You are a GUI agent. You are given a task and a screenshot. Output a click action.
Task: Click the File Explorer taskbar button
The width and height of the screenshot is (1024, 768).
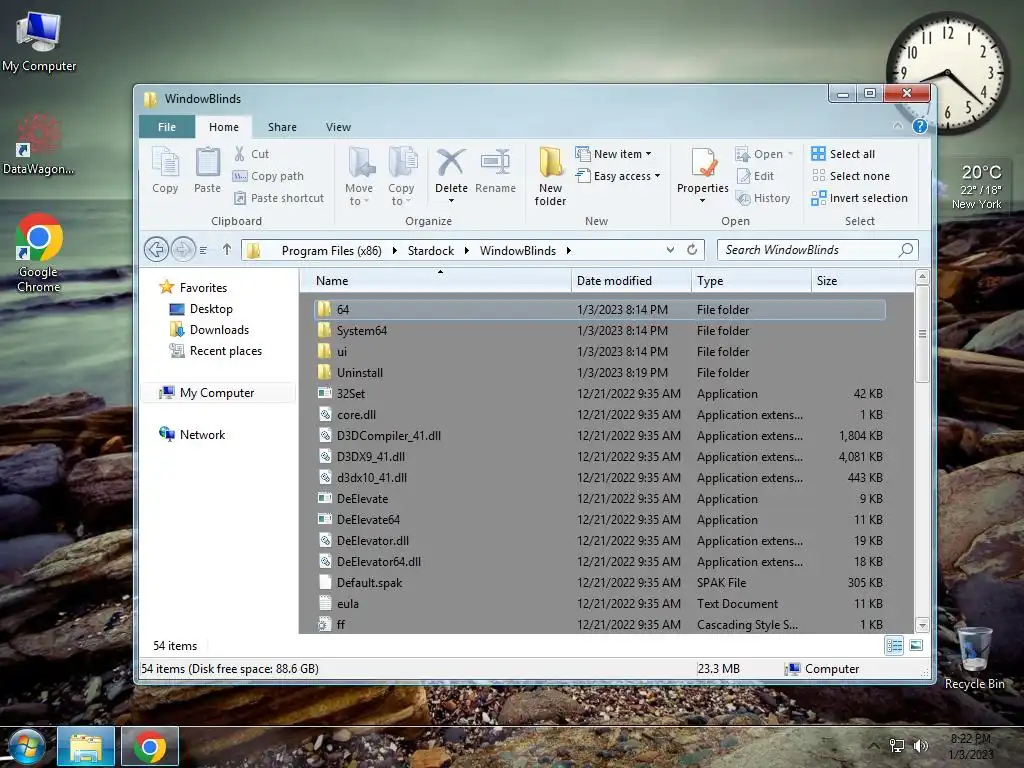[86, 746]
